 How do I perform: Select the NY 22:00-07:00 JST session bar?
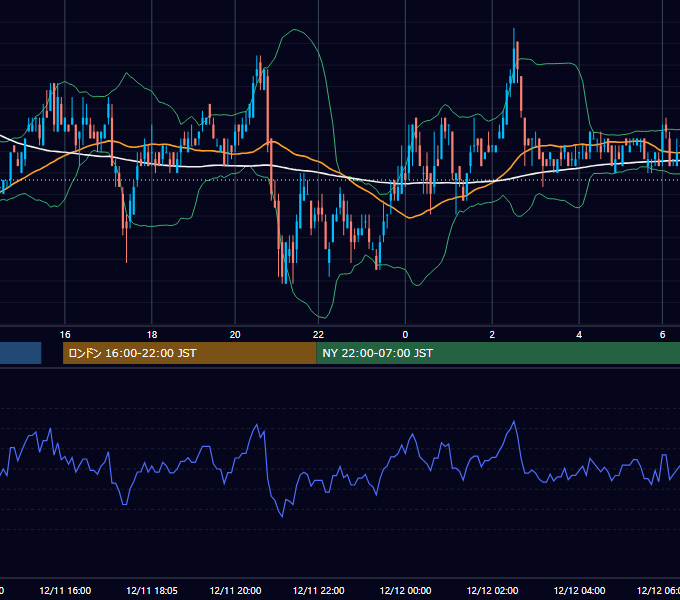point(498,353)
